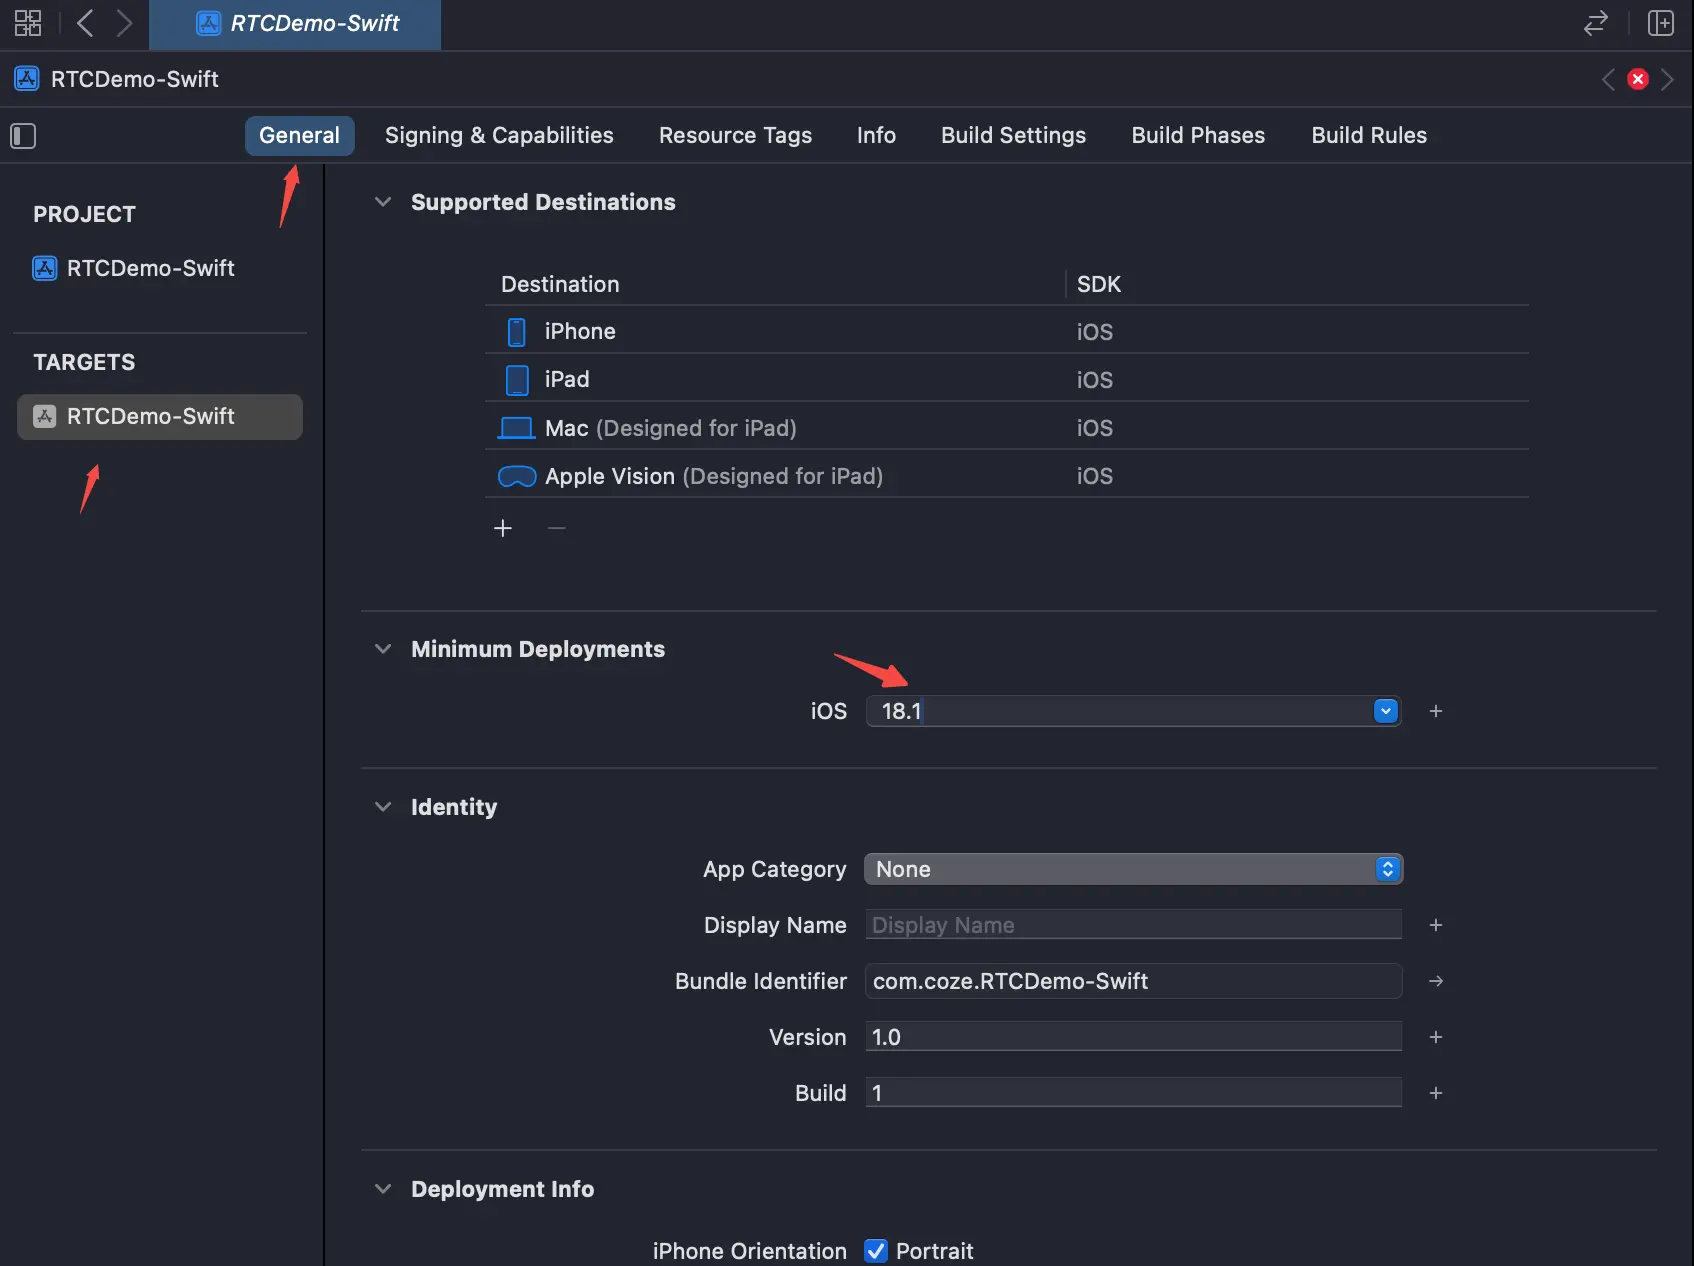1694x1266 pixels.
Task: Open the App Category dropdown
Action: click(1133, 869)
